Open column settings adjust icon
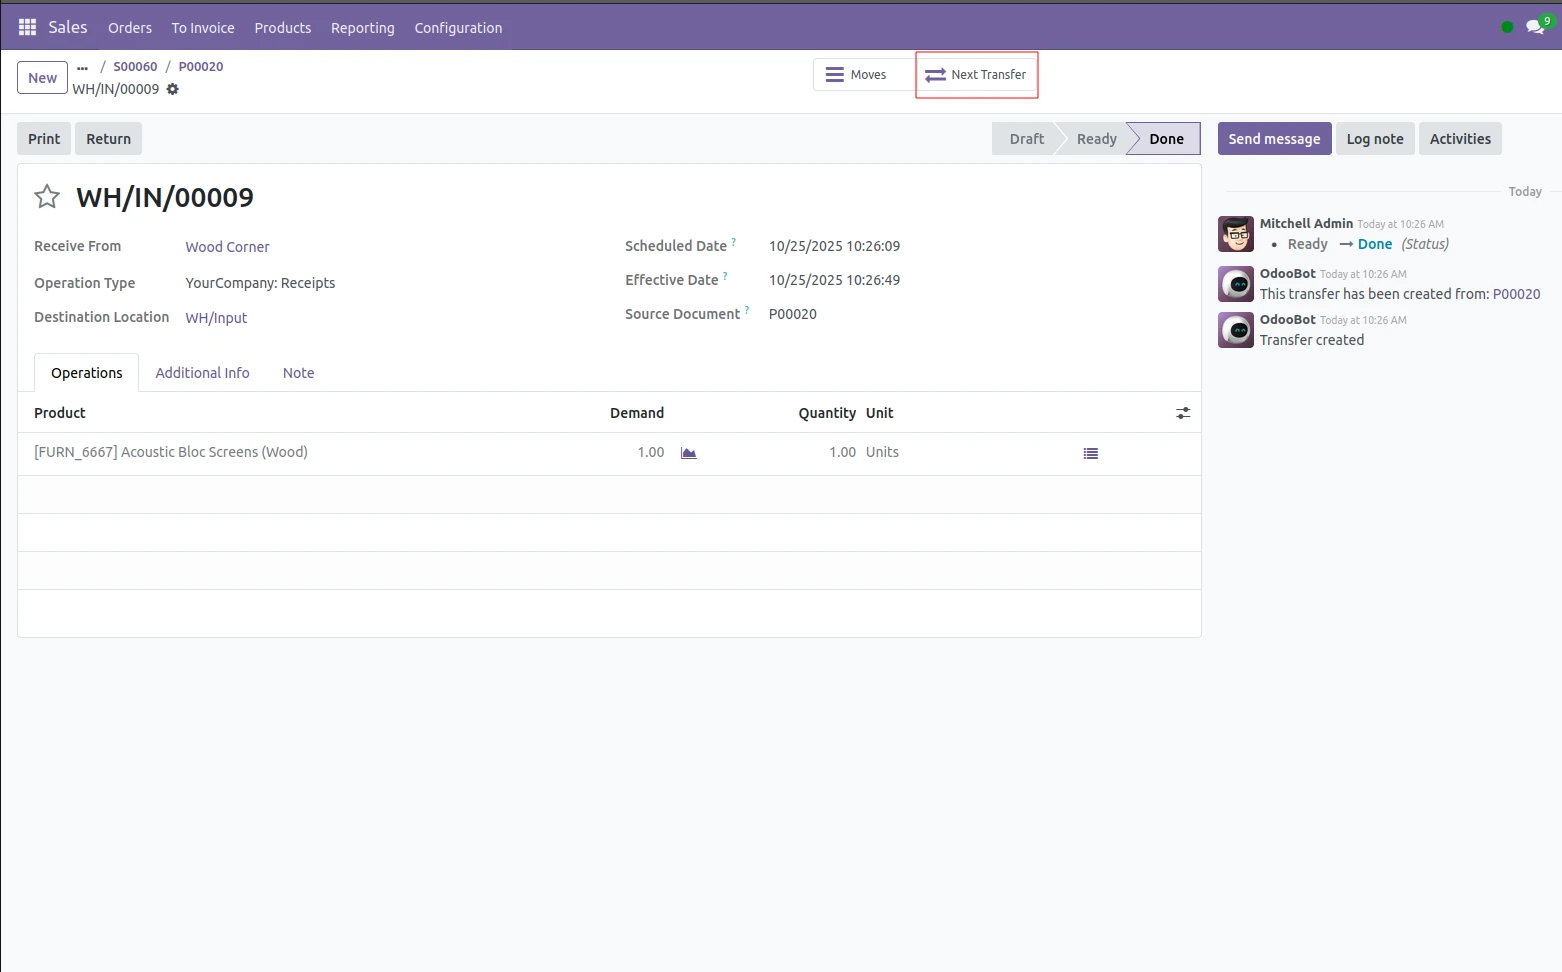The height and width of the screenshot is (972, 1562). (1183, 413)
